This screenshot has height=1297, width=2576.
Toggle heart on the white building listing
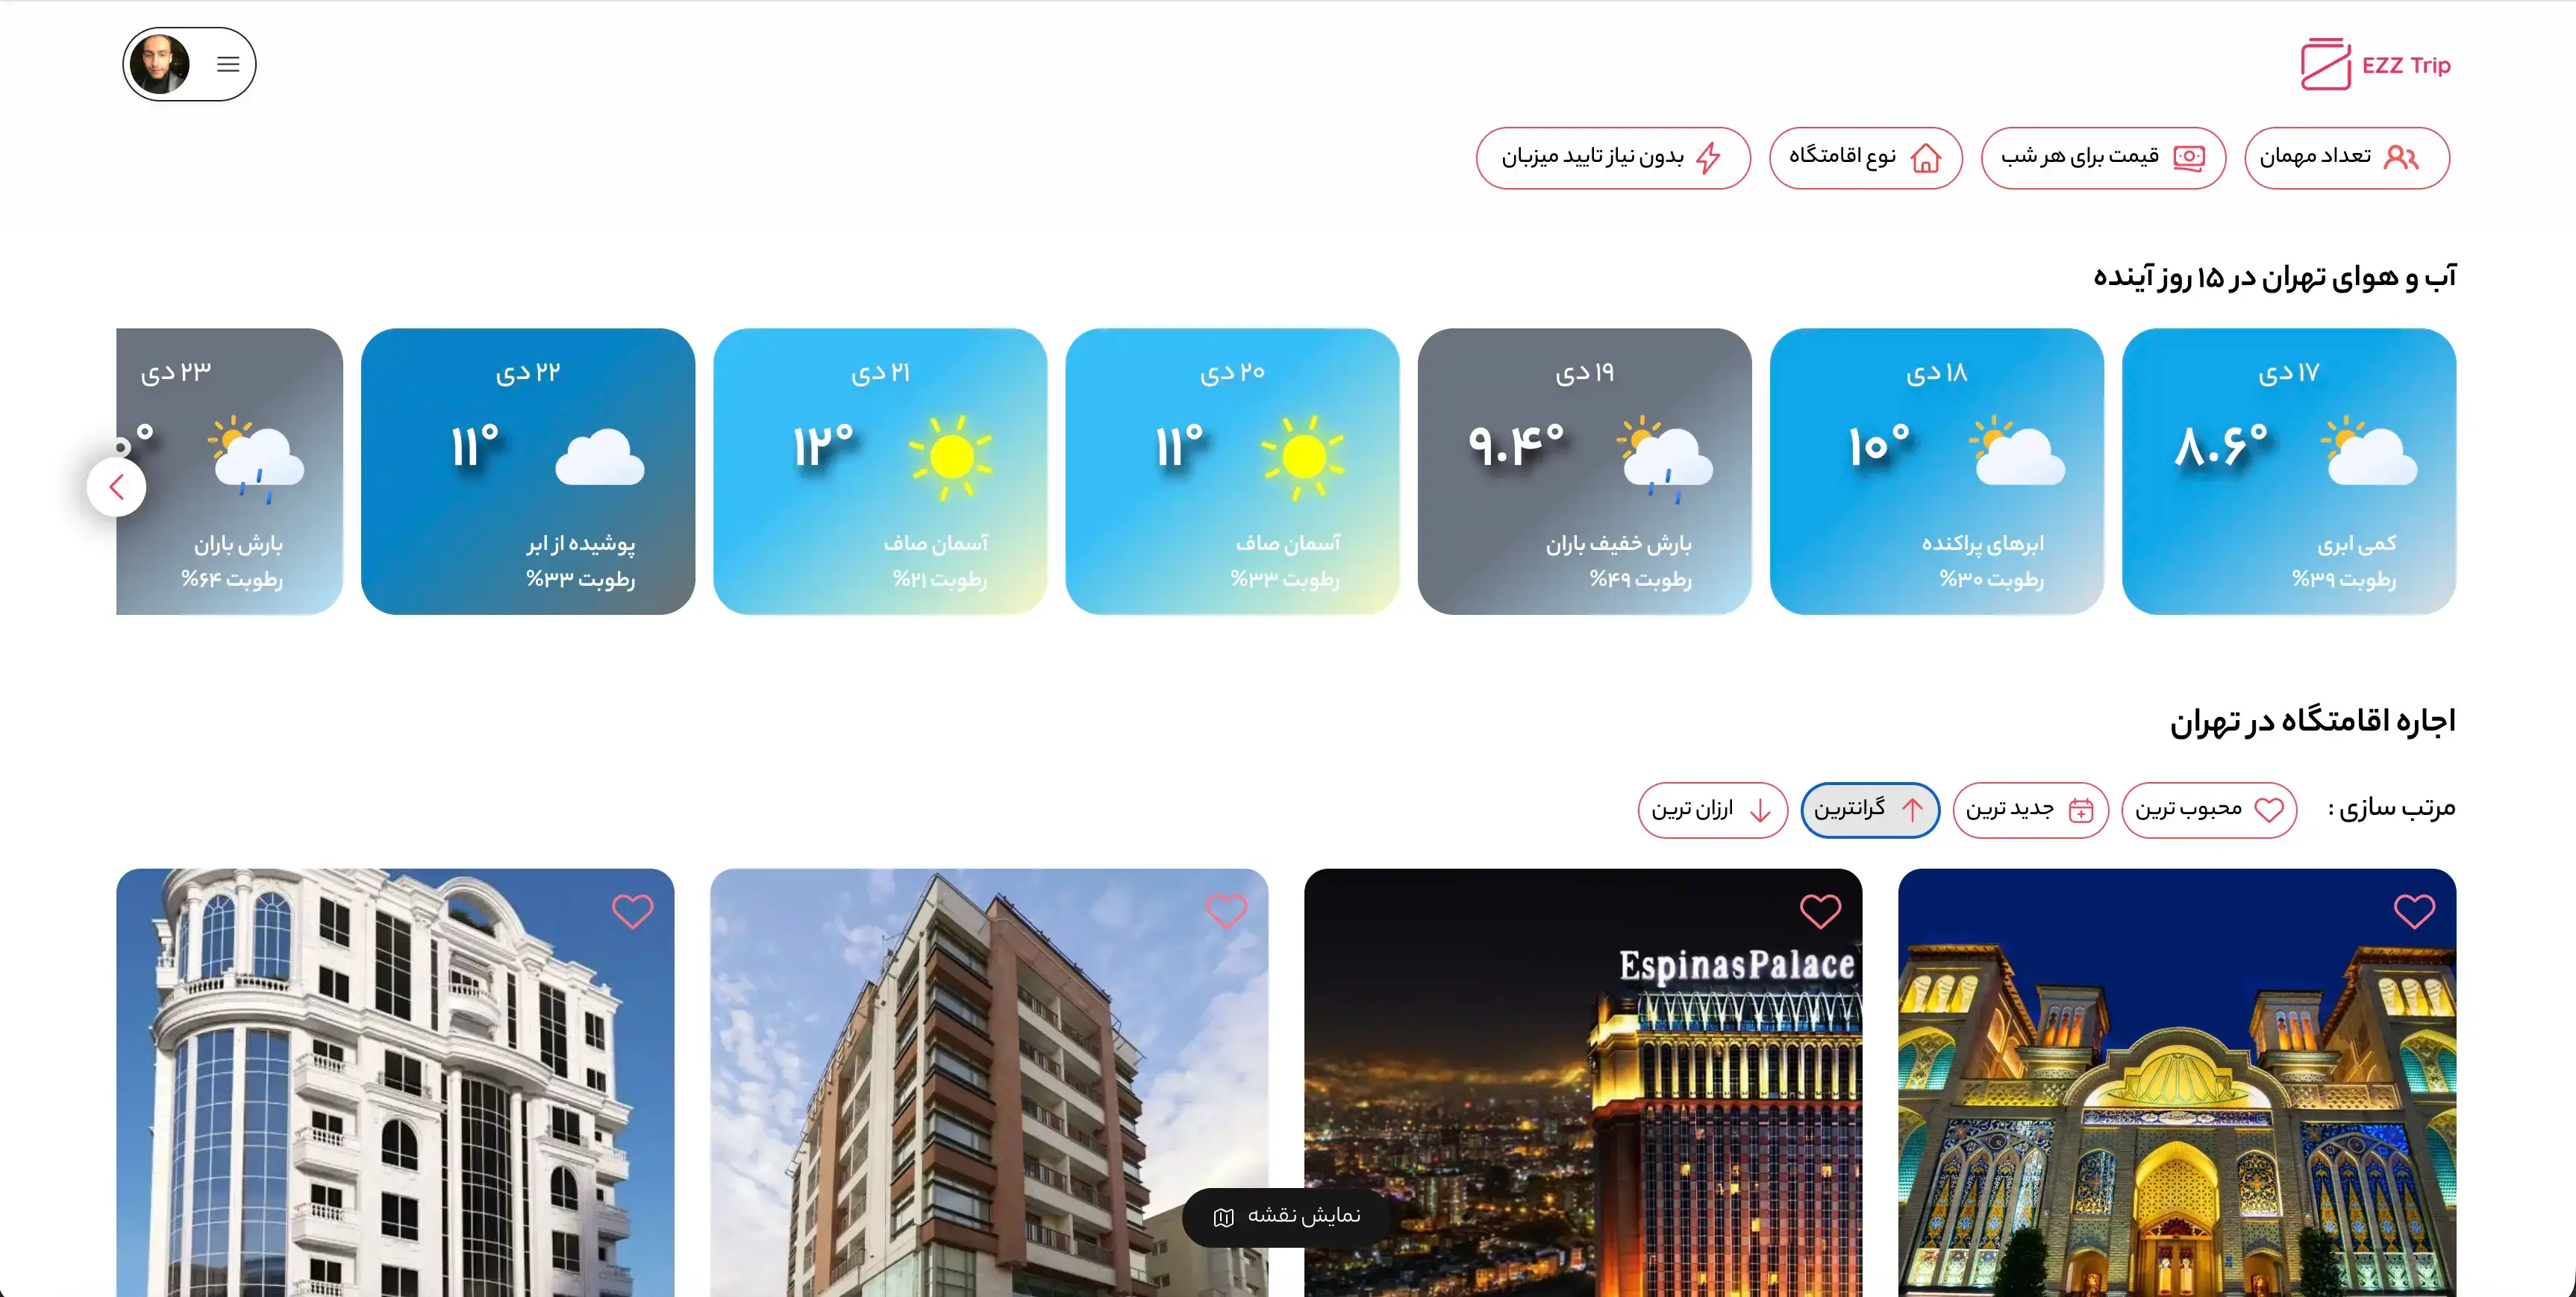[632, 911]
